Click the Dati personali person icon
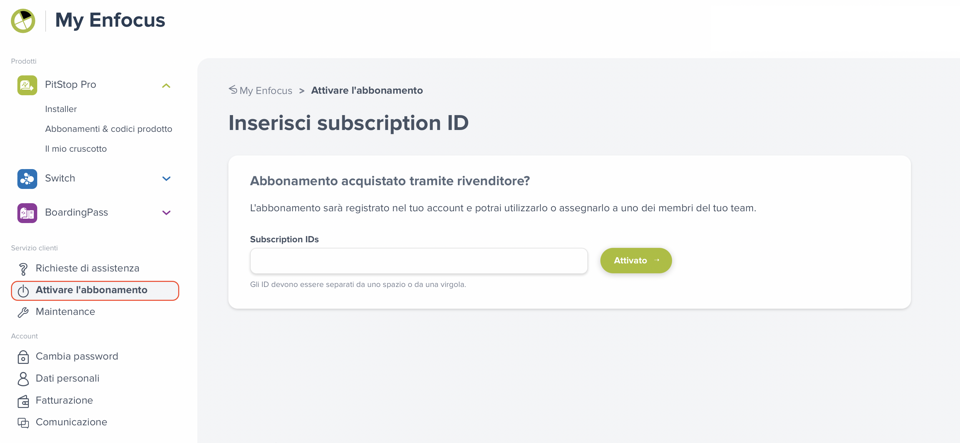The height and width of the screenshot is (443, 960). pos(23,379)
